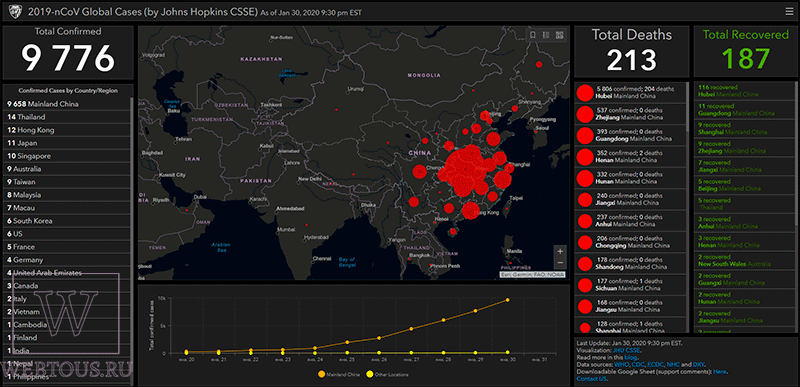Select Thailand in the country list

click(x=66, y=117)
